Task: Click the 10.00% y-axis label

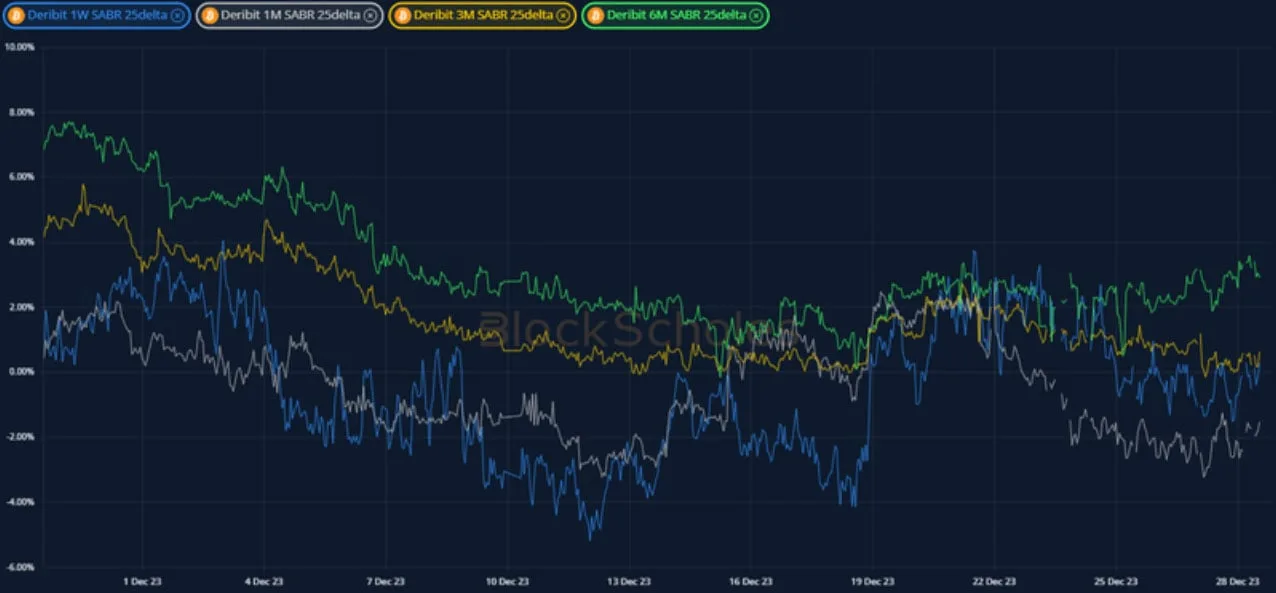Action: click(x=19, y=47)
